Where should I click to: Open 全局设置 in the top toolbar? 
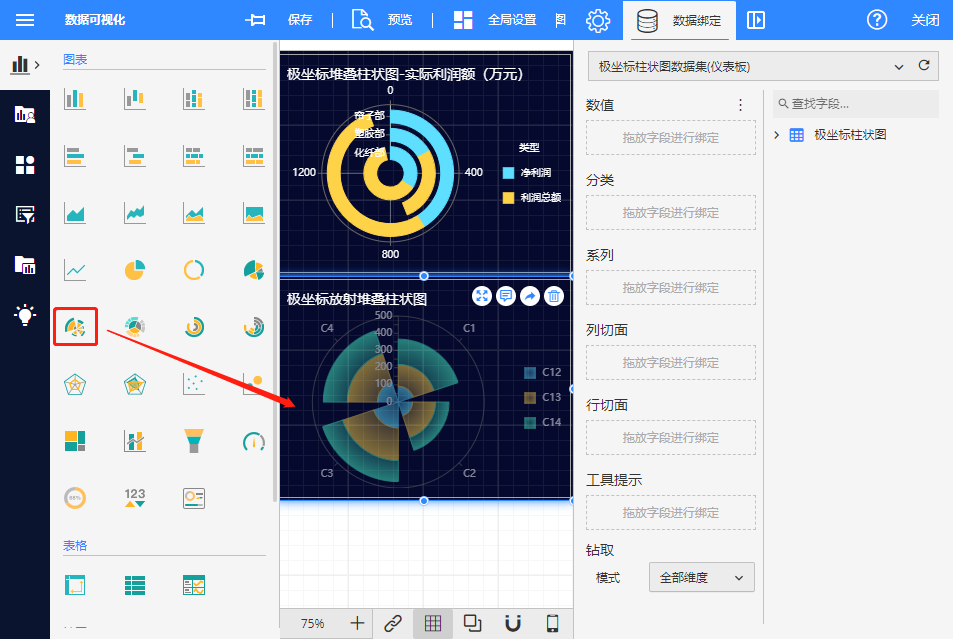point(495,20)
